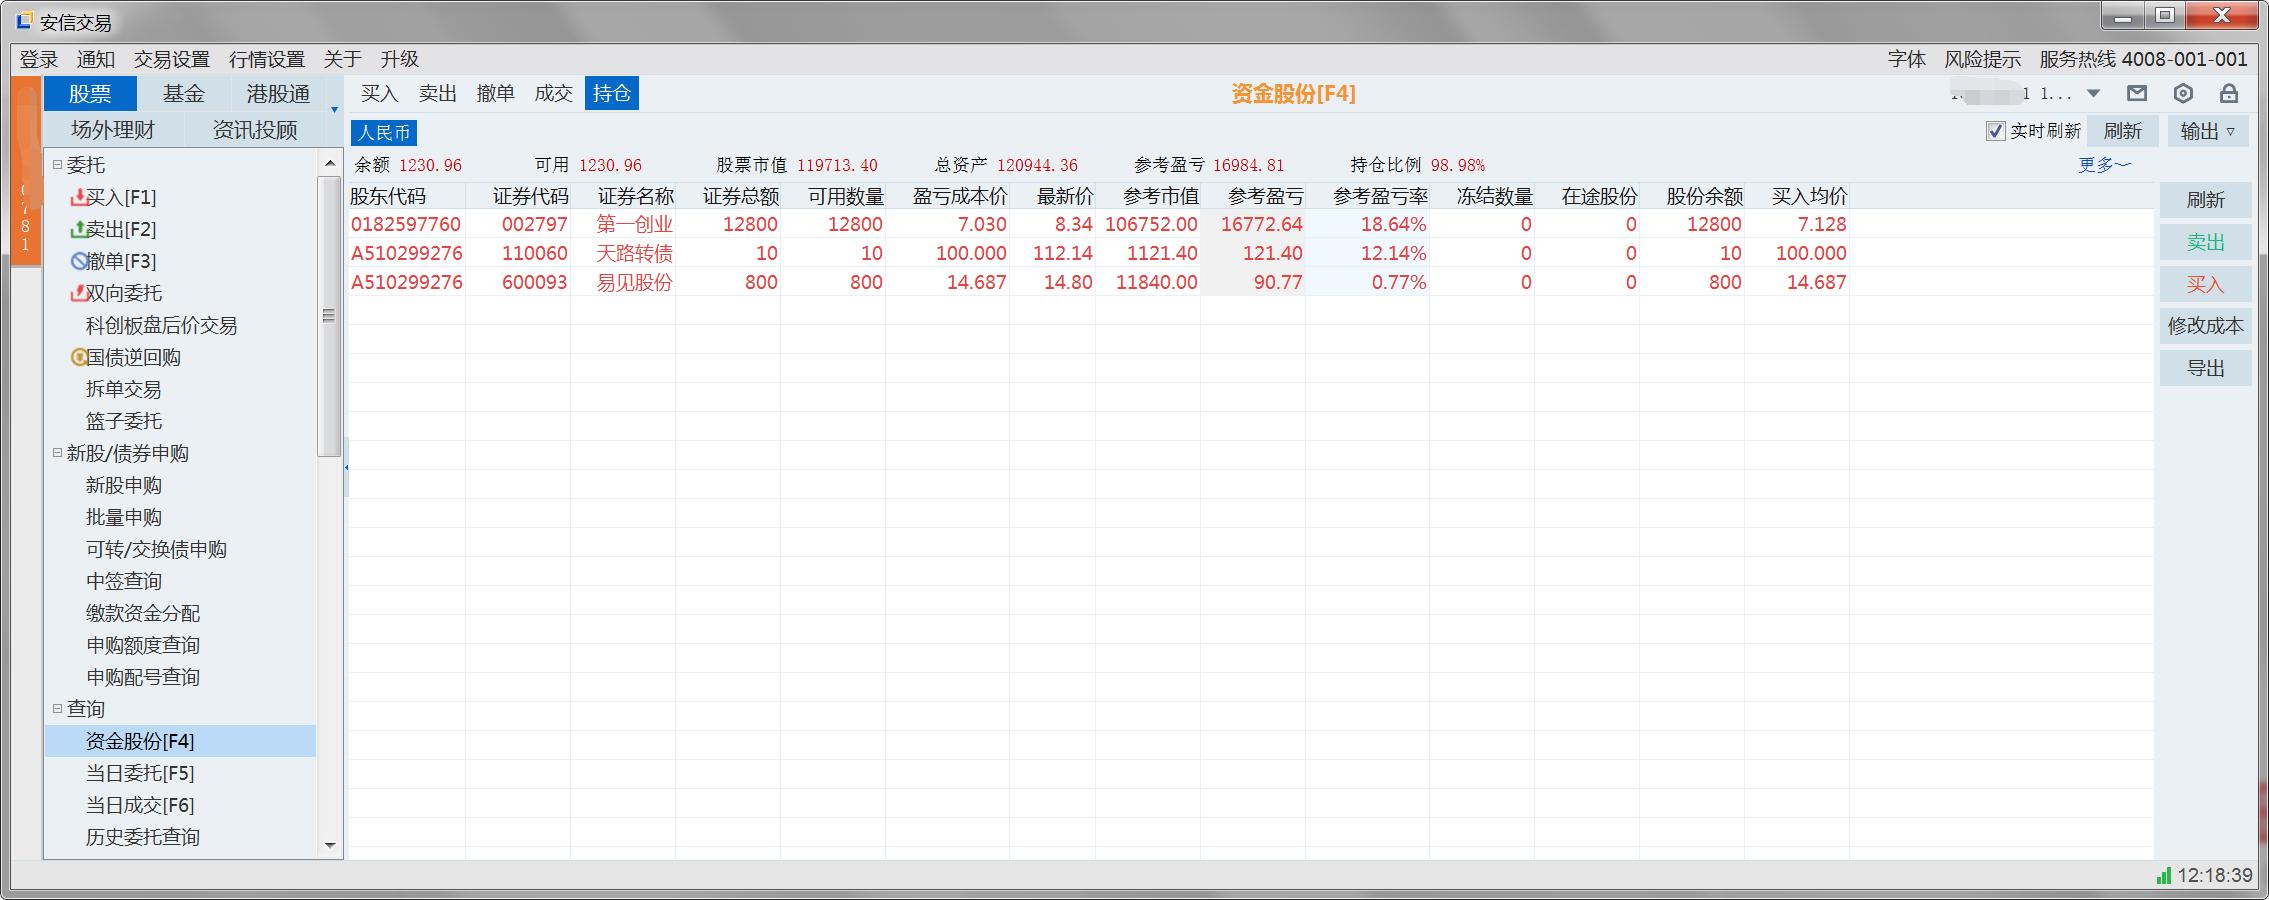This screenshot has height=900, width=2269.
Task: Click the sidebar collapse splitter handle
Action: tap(346, 467)
